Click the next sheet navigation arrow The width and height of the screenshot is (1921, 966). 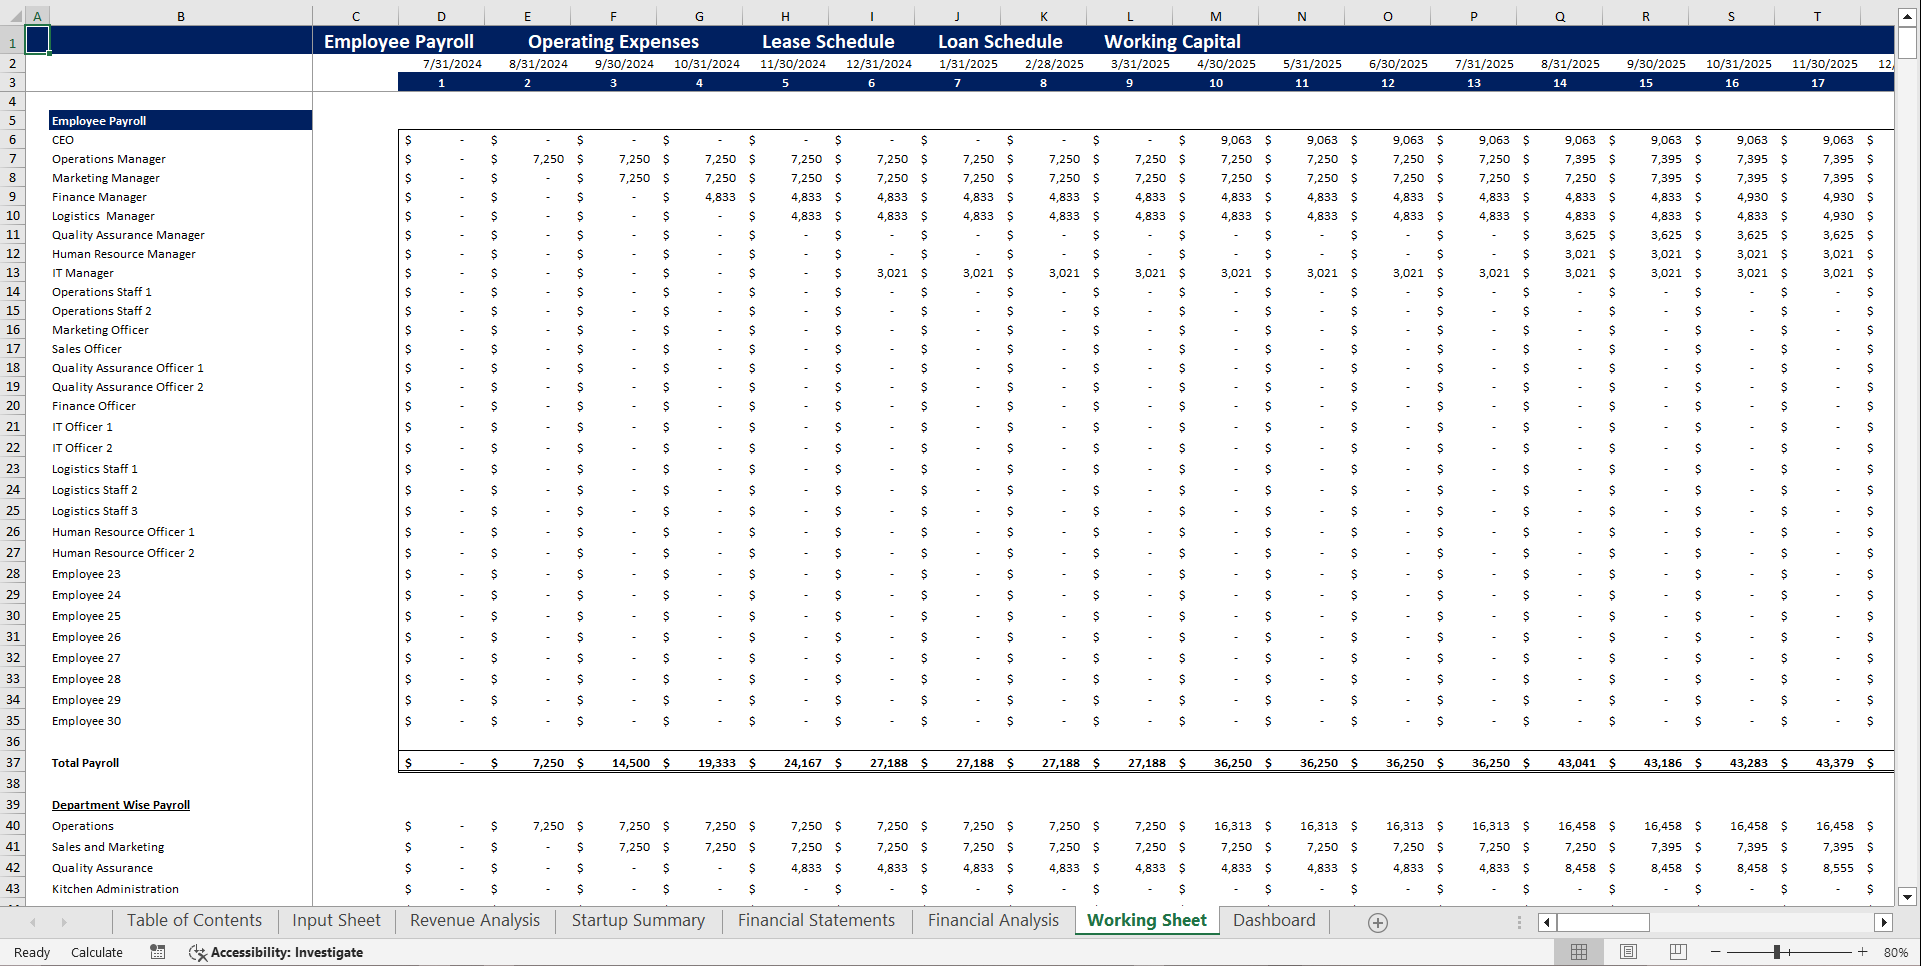click(64, 922)
